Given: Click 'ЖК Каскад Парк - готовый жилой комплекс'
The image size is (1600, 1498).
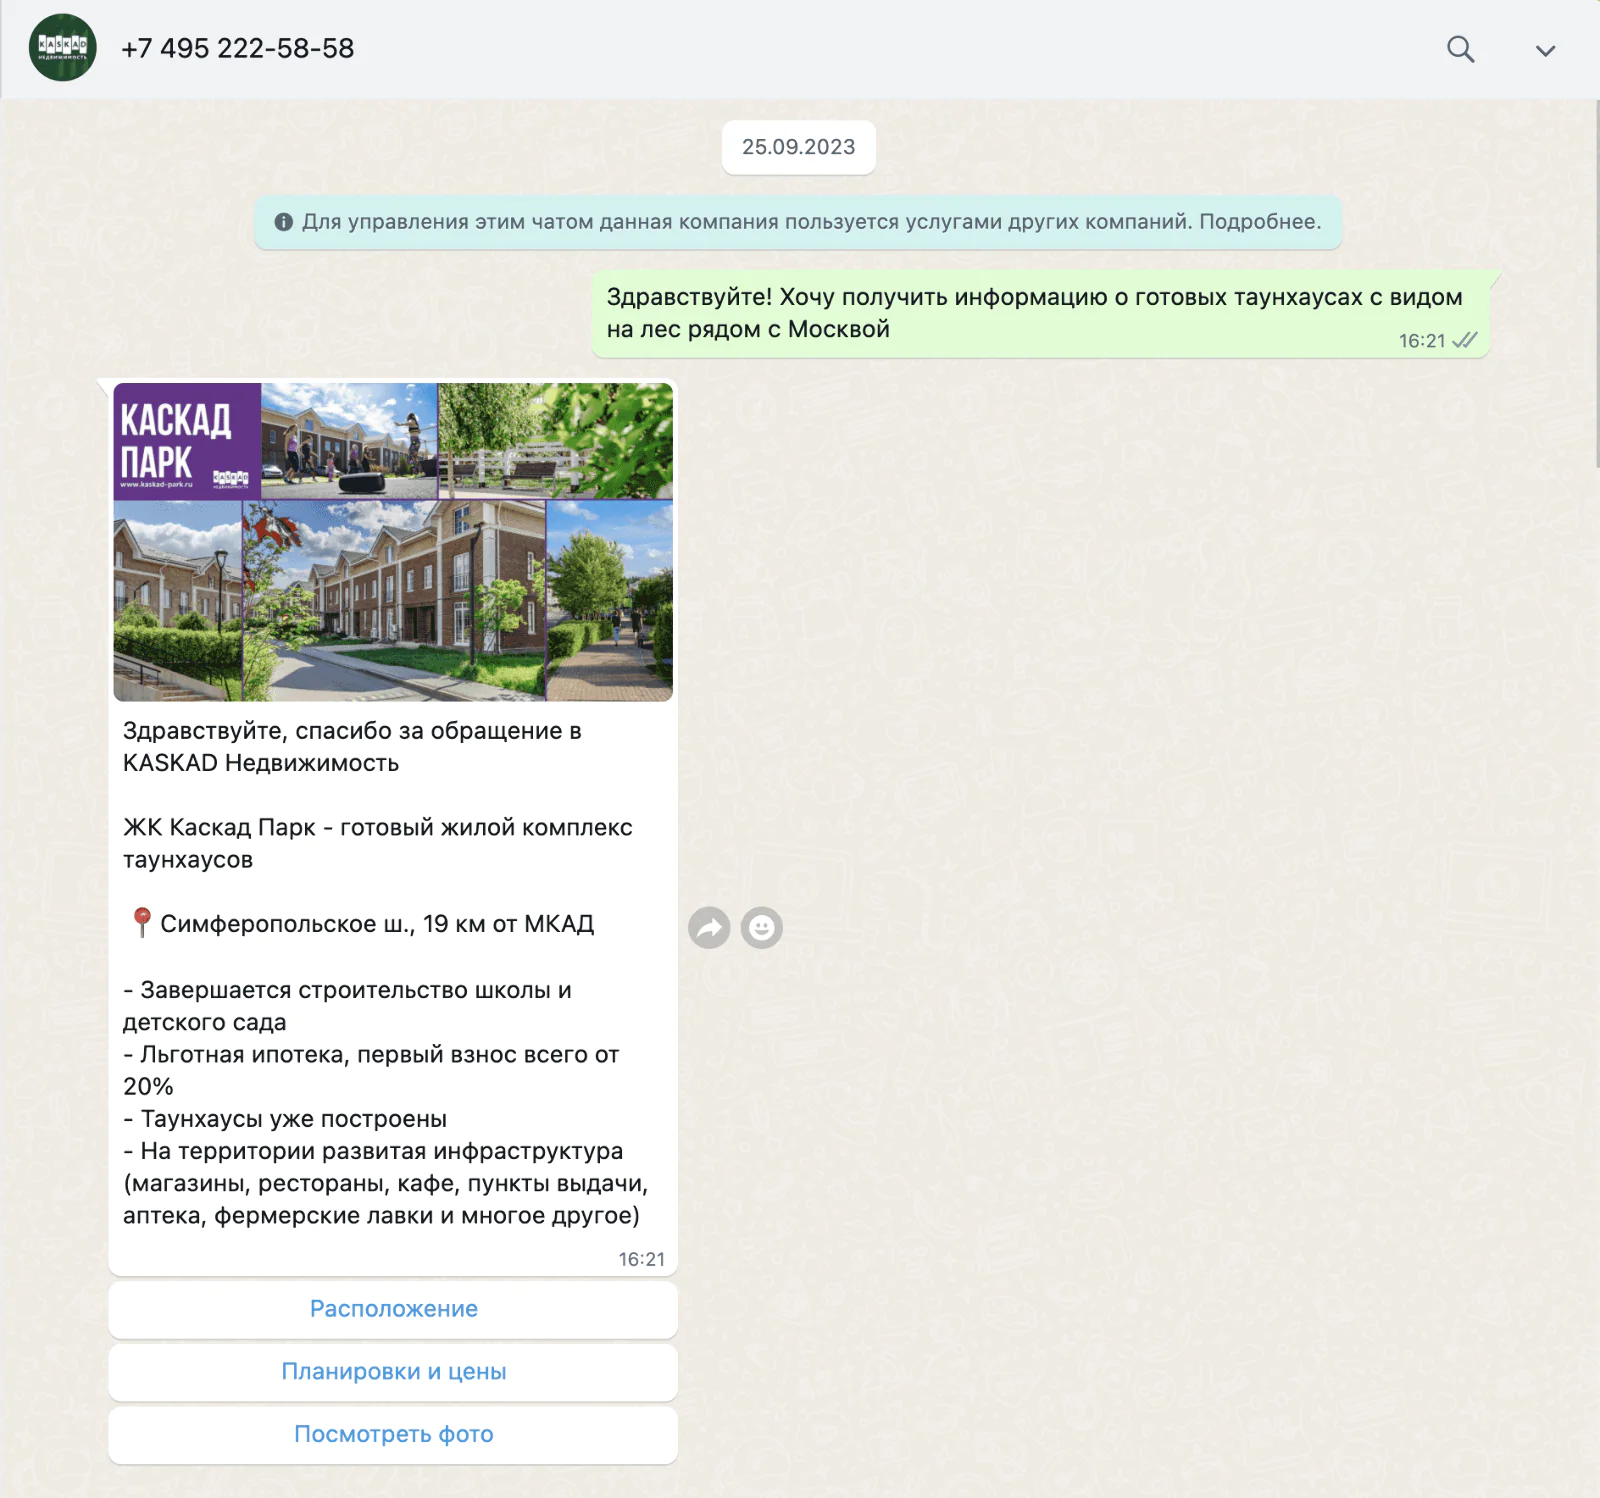Looking at the screenshot, I should tap(378, 828).
